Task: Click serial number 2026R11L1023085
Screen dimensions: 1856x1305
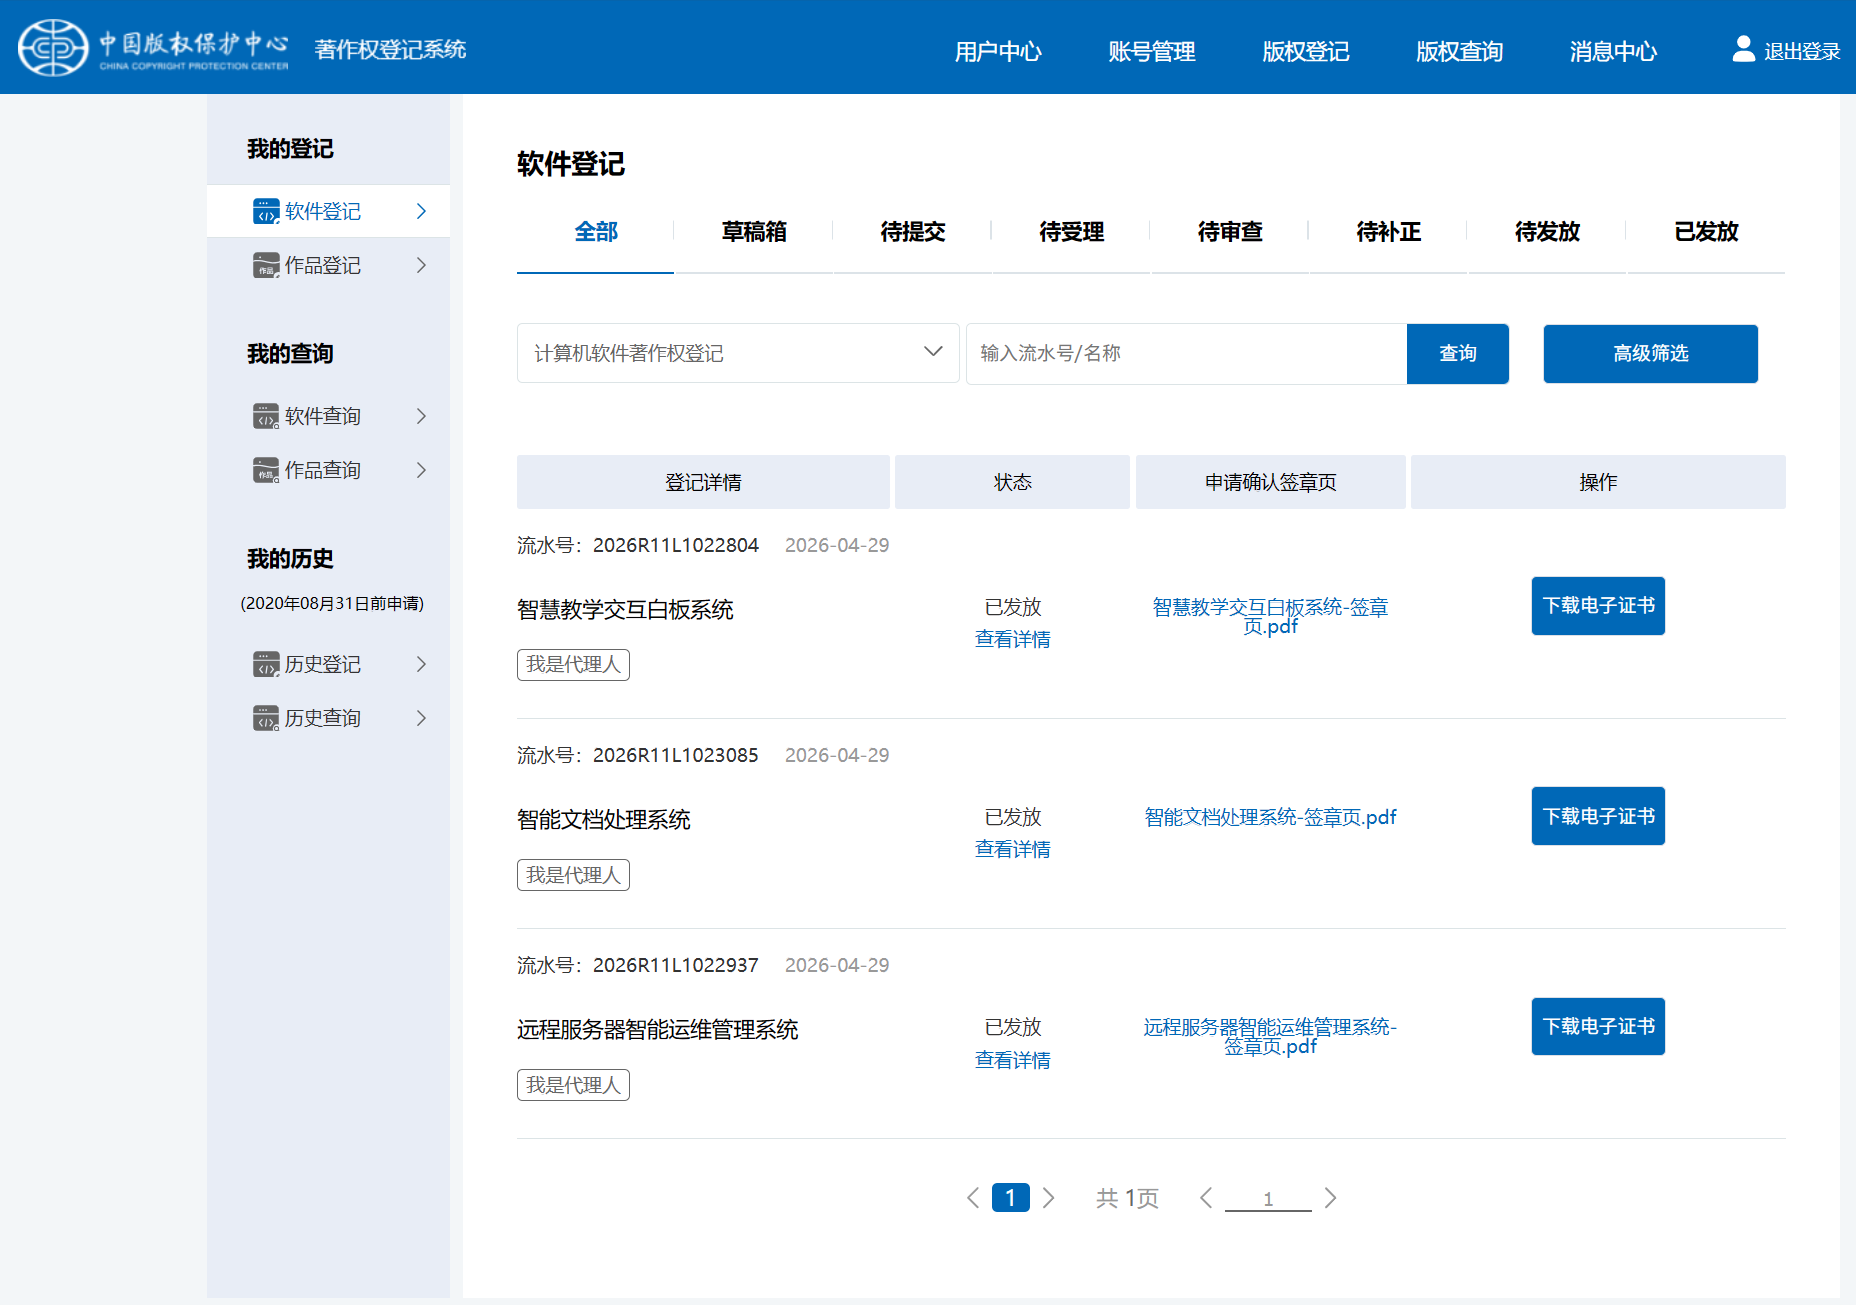Action: pyautogui.click(x=676, y=755)
